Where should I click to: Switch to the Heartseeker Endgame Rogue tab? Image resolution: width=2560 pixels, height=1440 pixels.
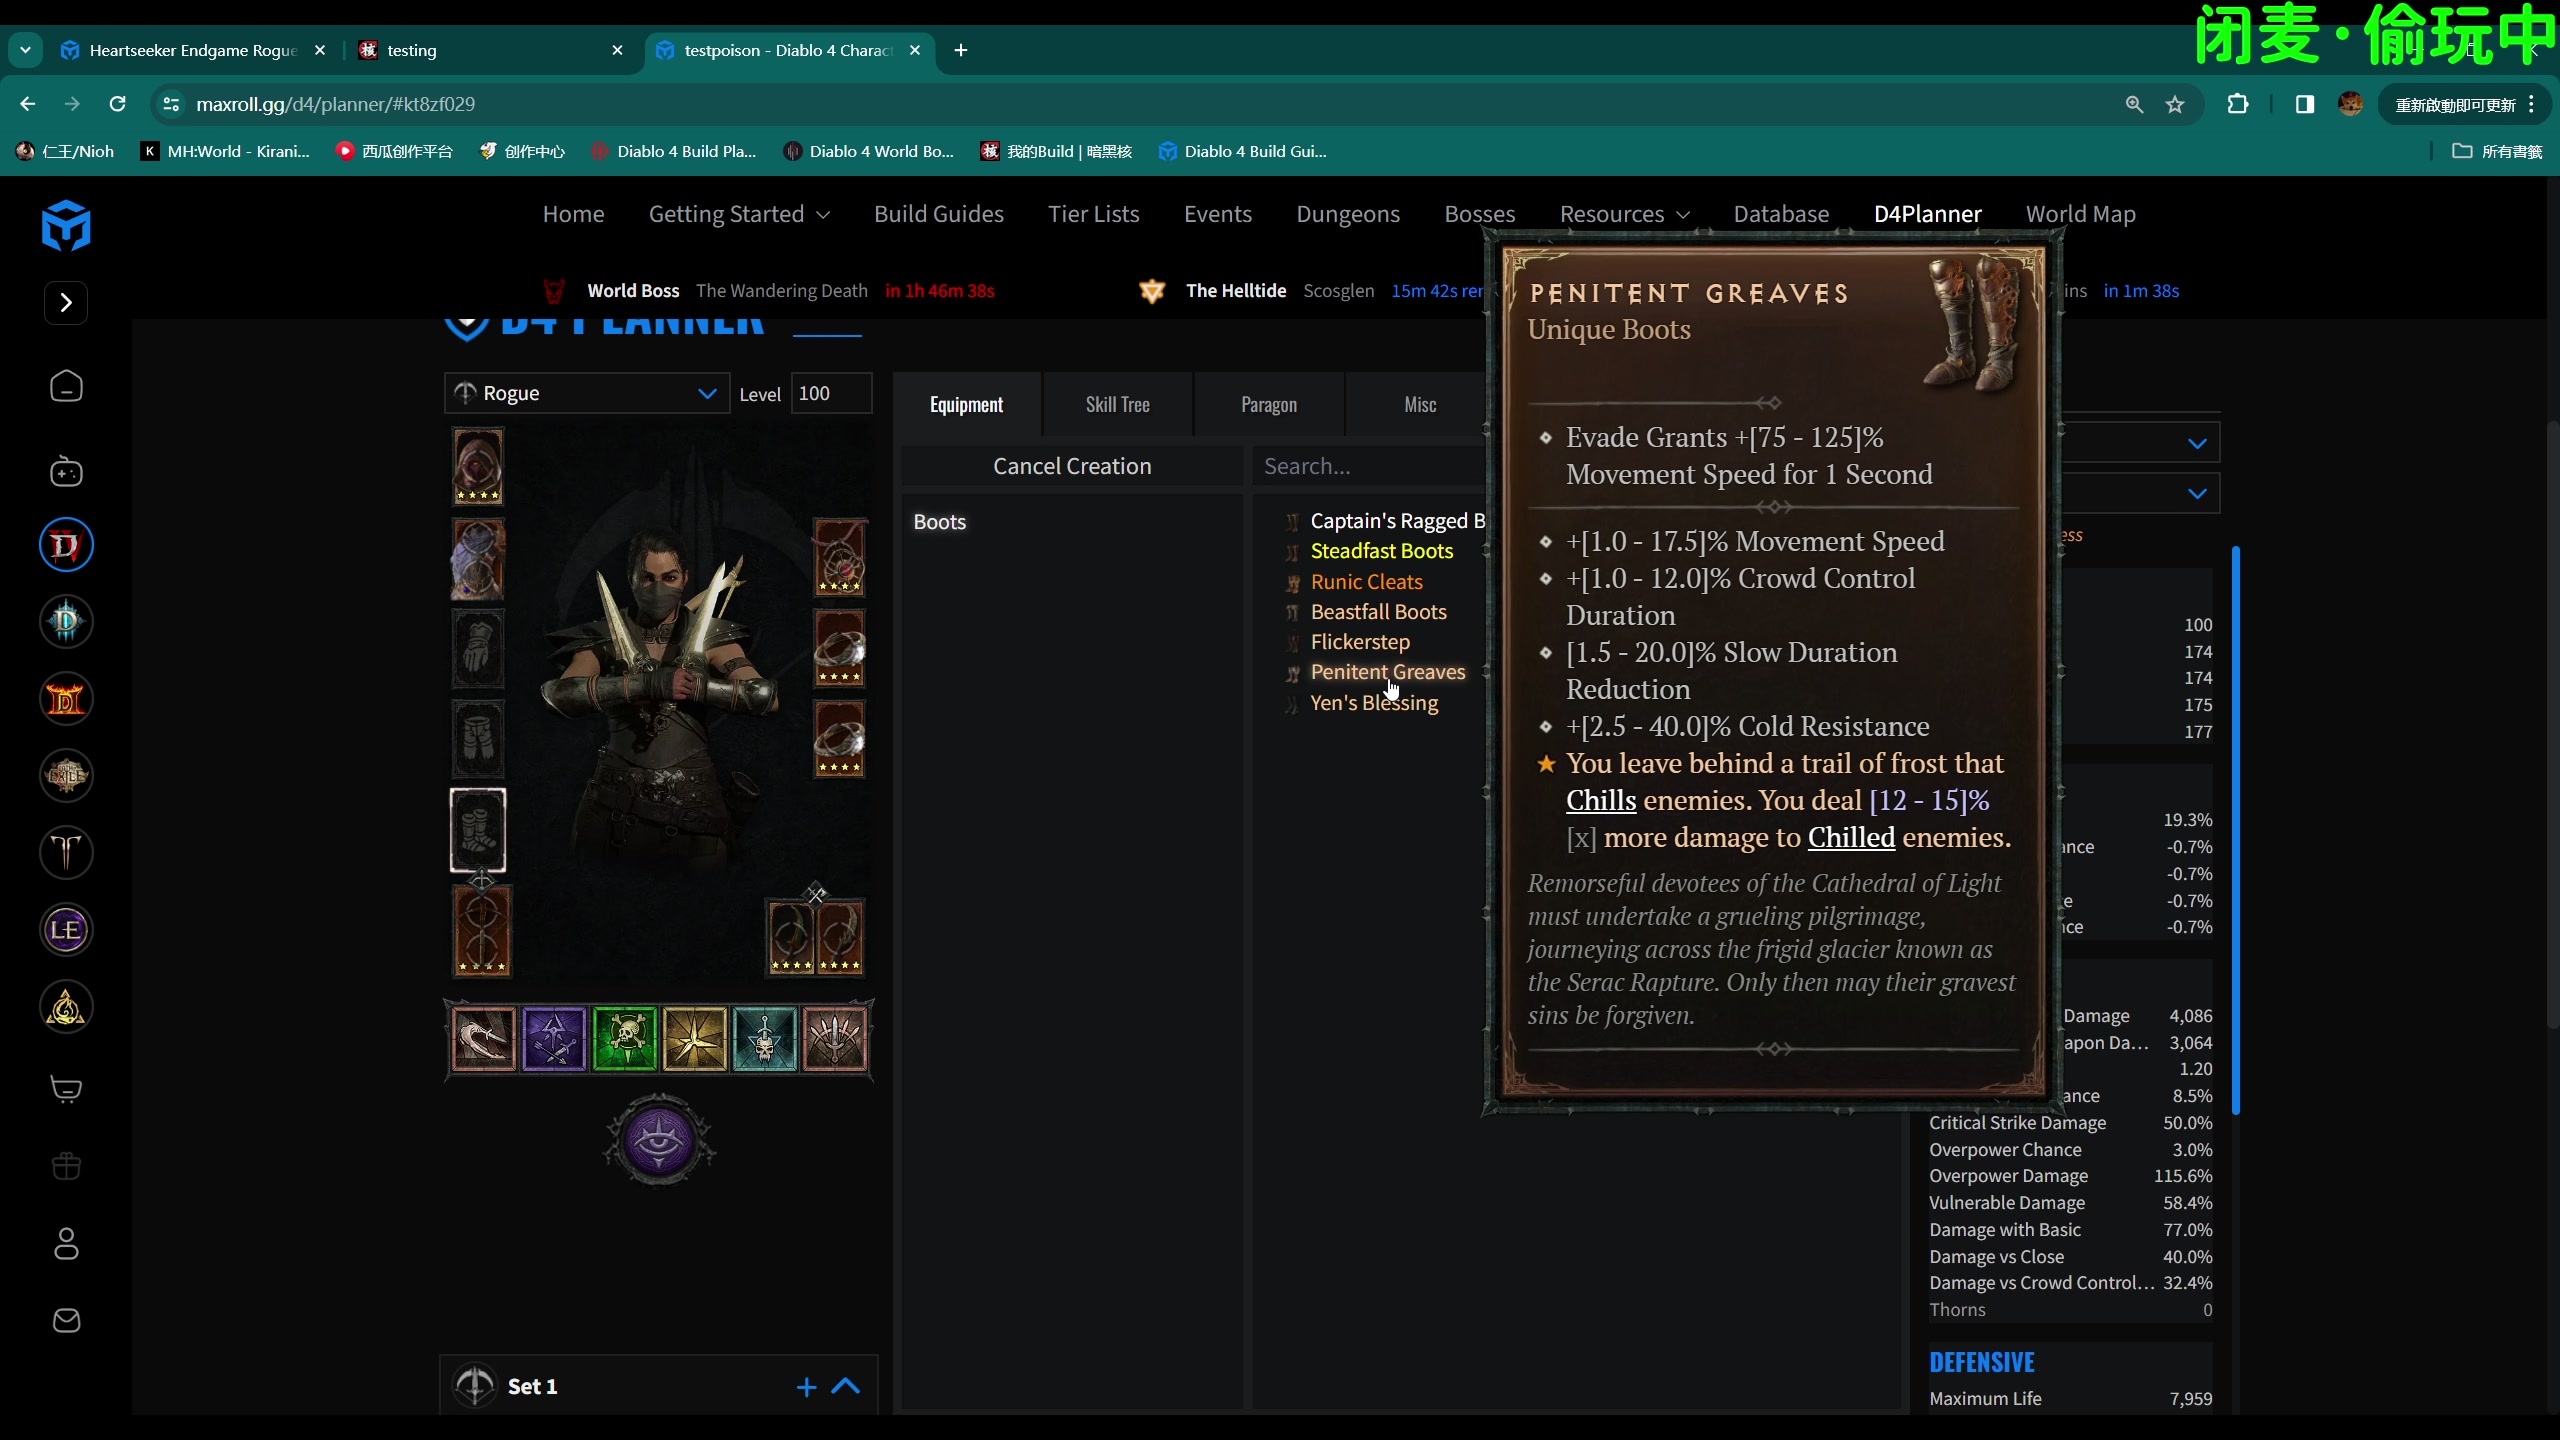click(192, 50)
